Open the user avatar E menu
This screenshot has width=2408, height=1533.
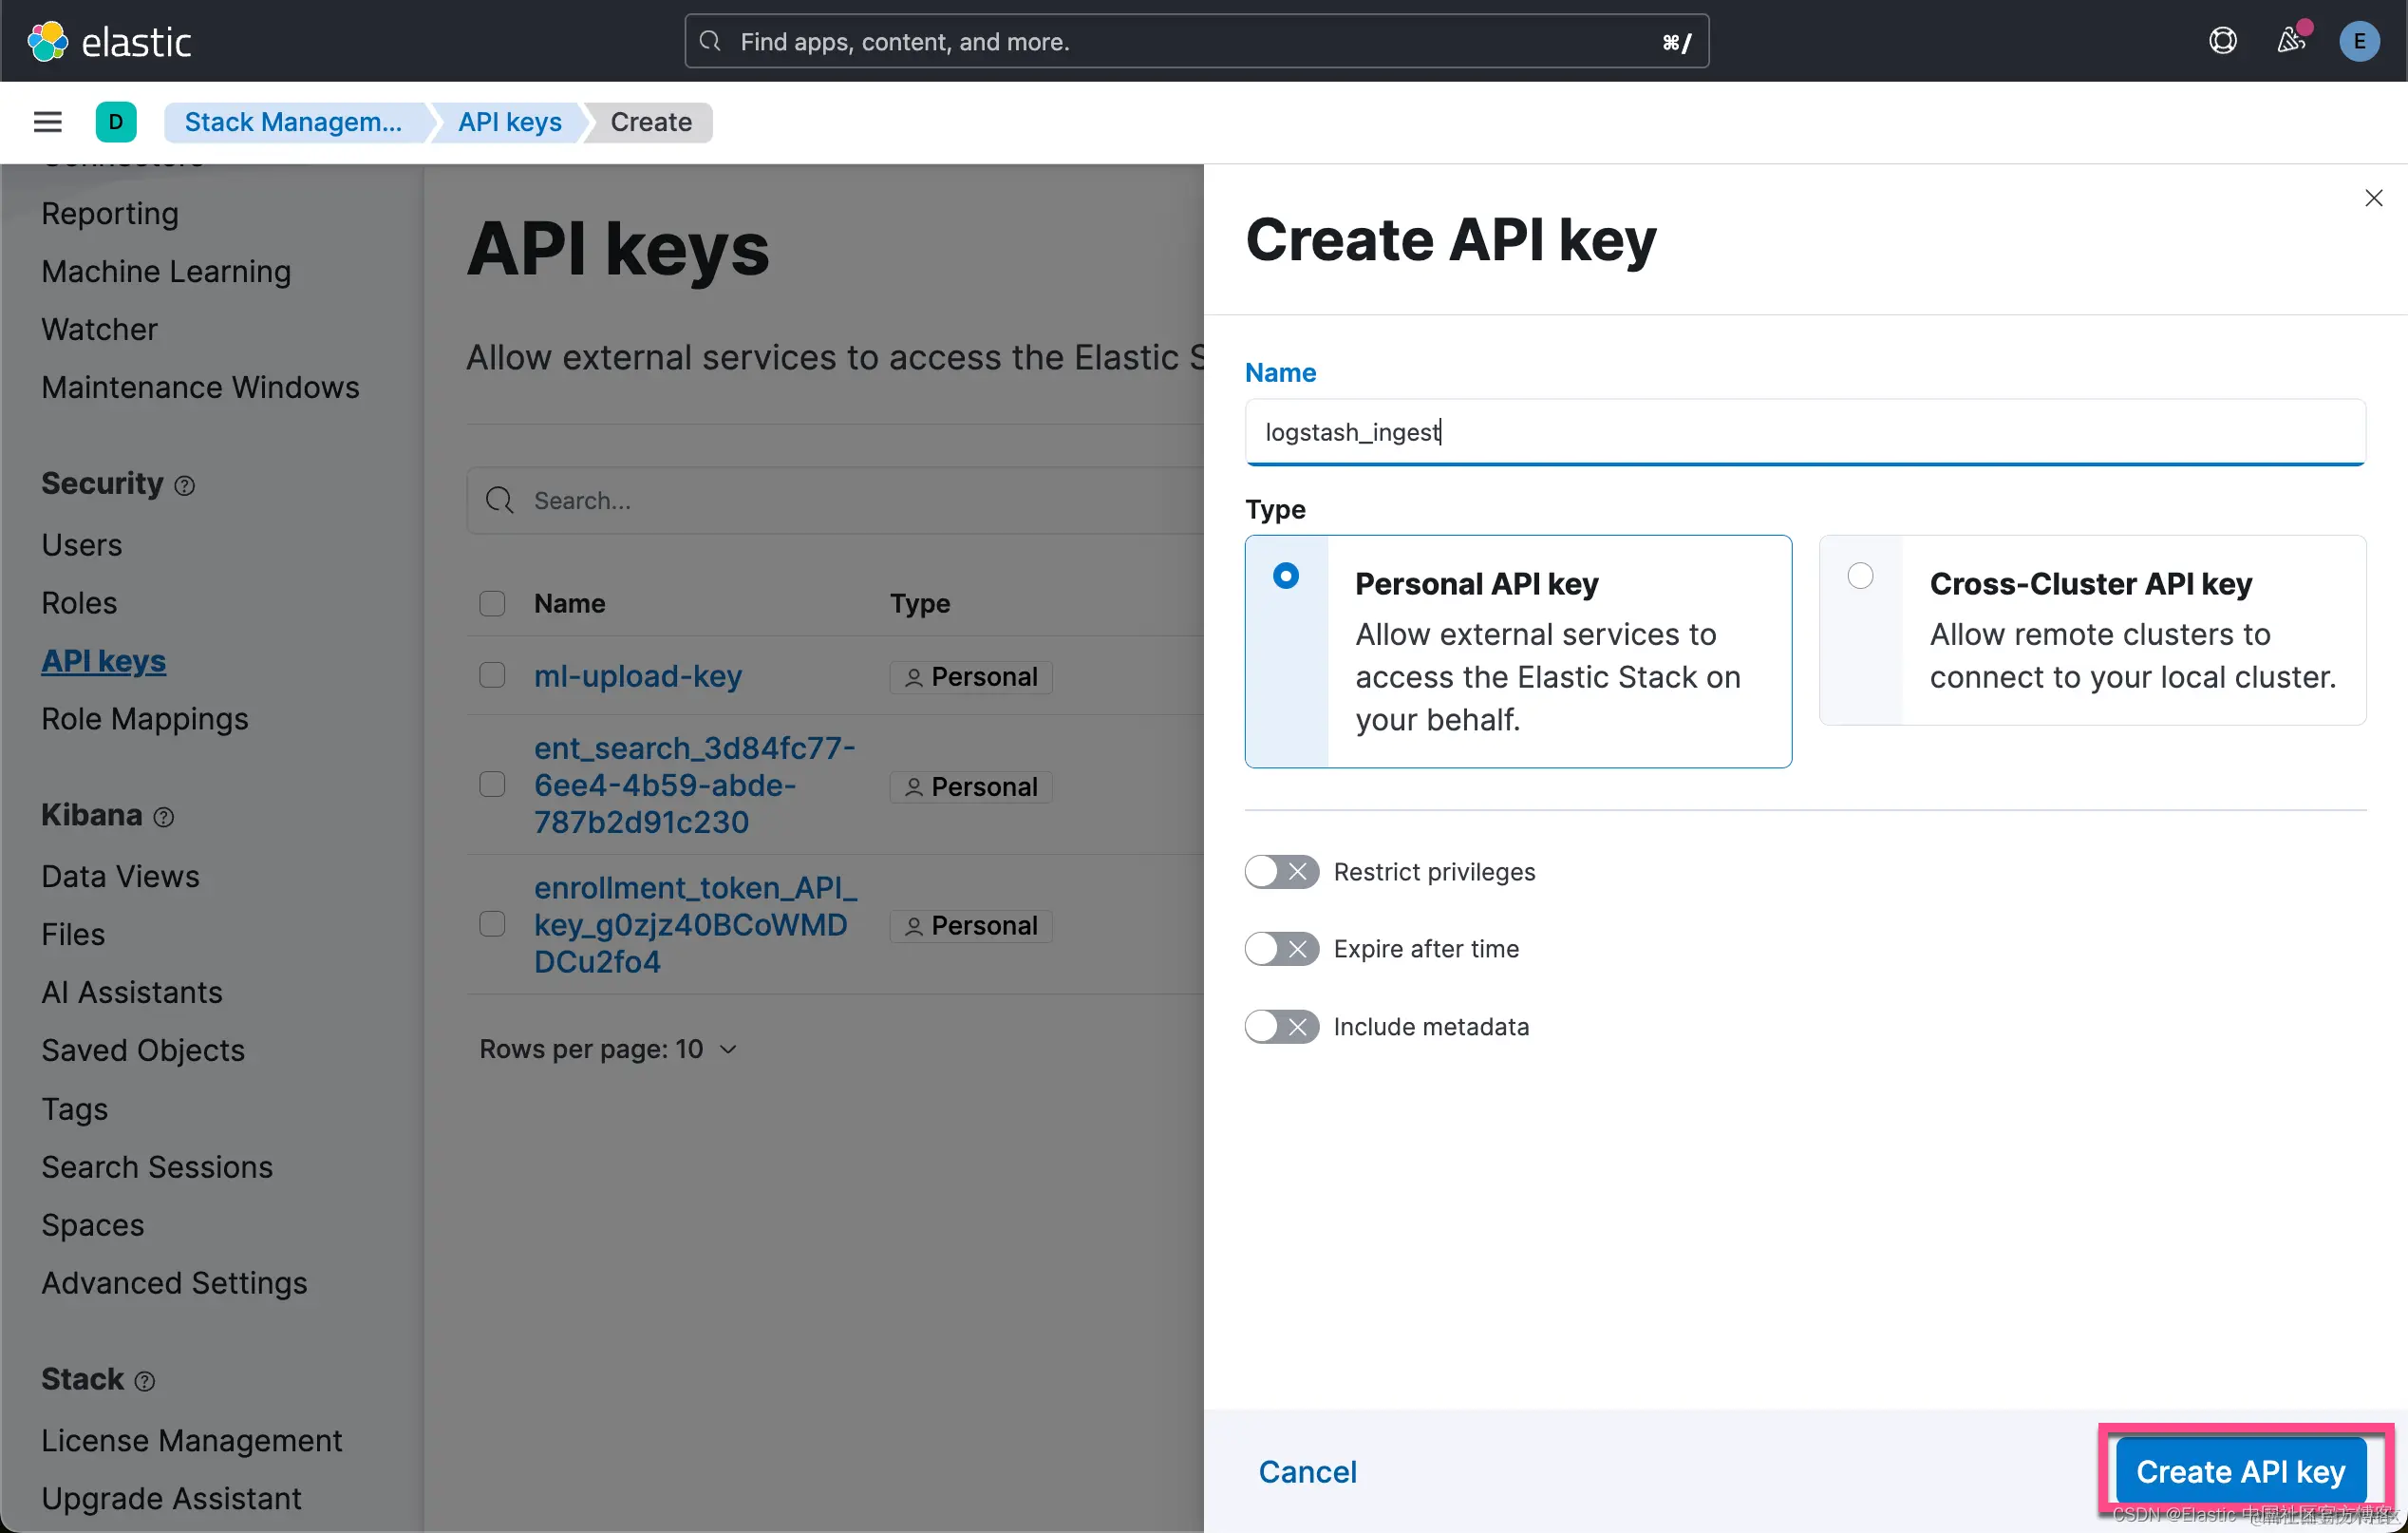coord(2359,41)
